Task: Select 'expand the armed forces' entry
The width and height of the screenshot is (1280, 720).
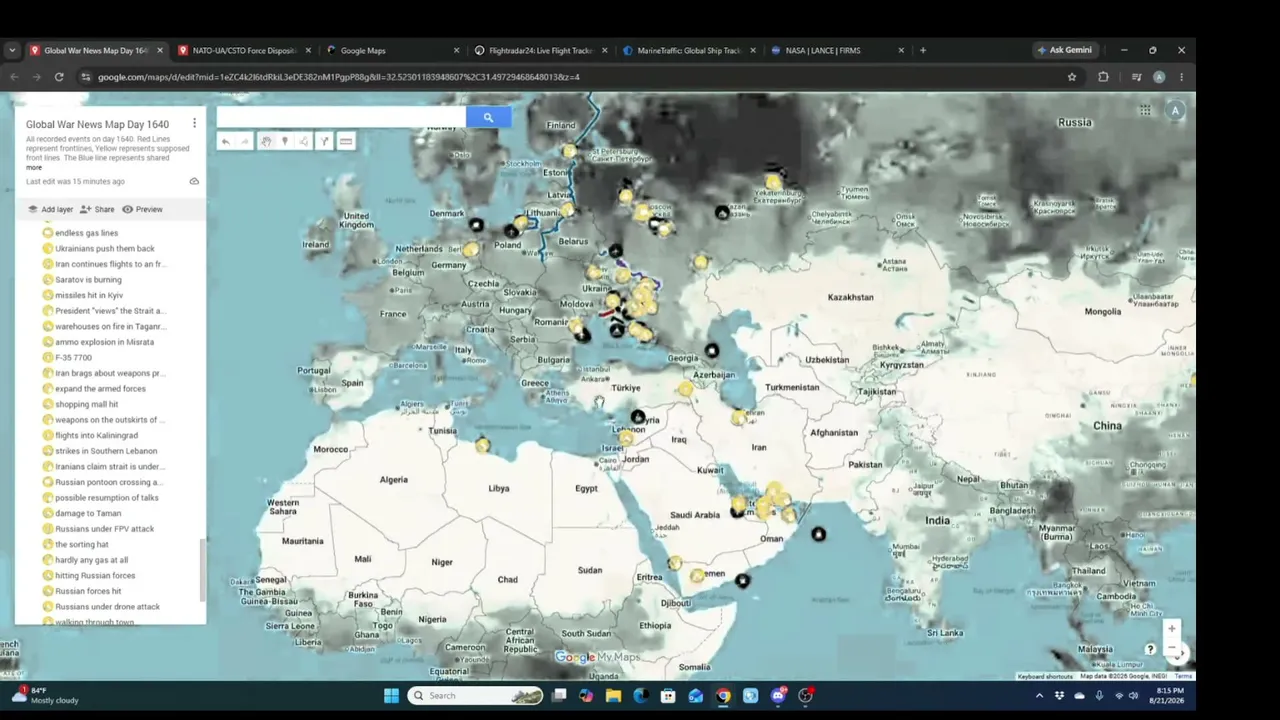Action: point(100,389)
